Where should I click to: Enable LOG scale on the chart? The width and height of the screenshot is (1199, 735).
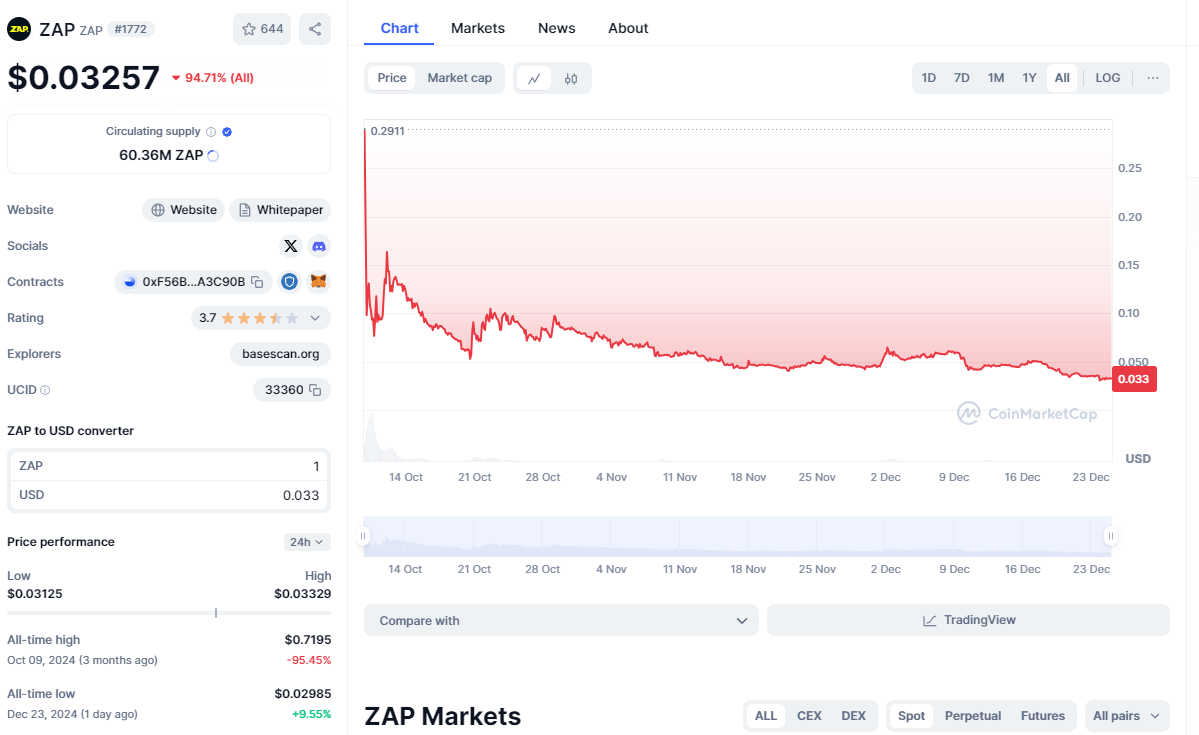pos(1107,78)
